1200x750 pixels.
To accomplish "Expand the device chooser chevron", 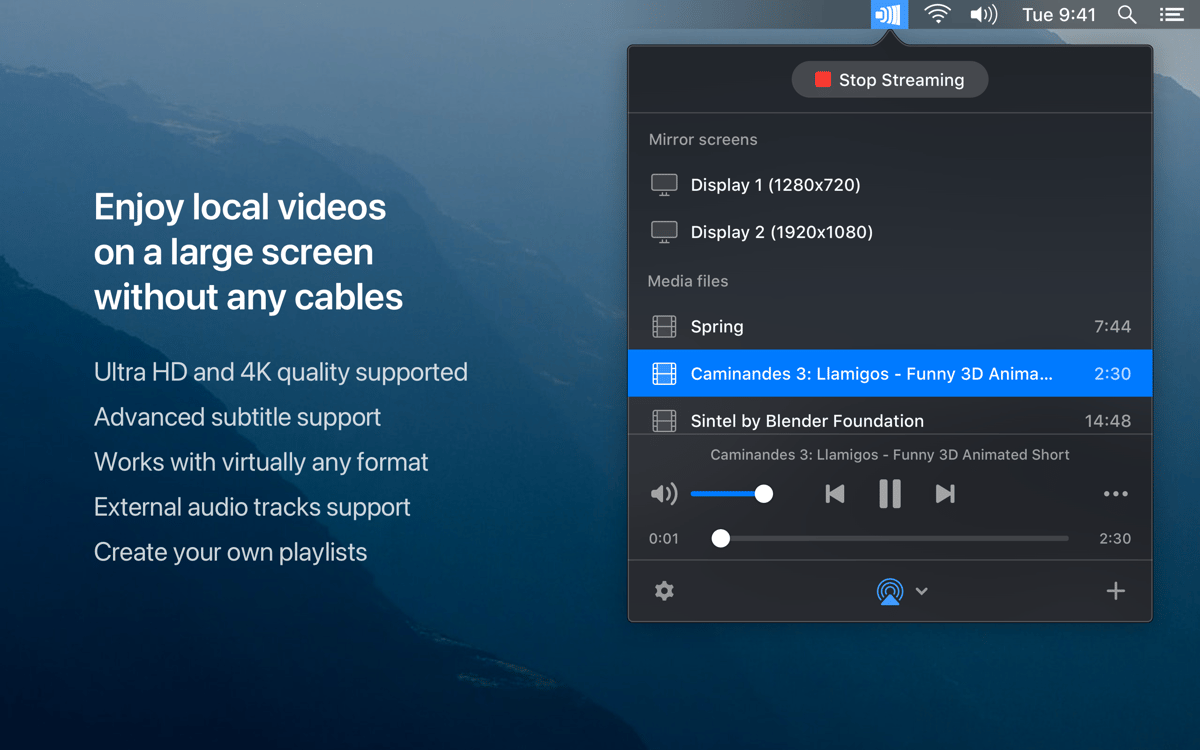I will [922, 591].
